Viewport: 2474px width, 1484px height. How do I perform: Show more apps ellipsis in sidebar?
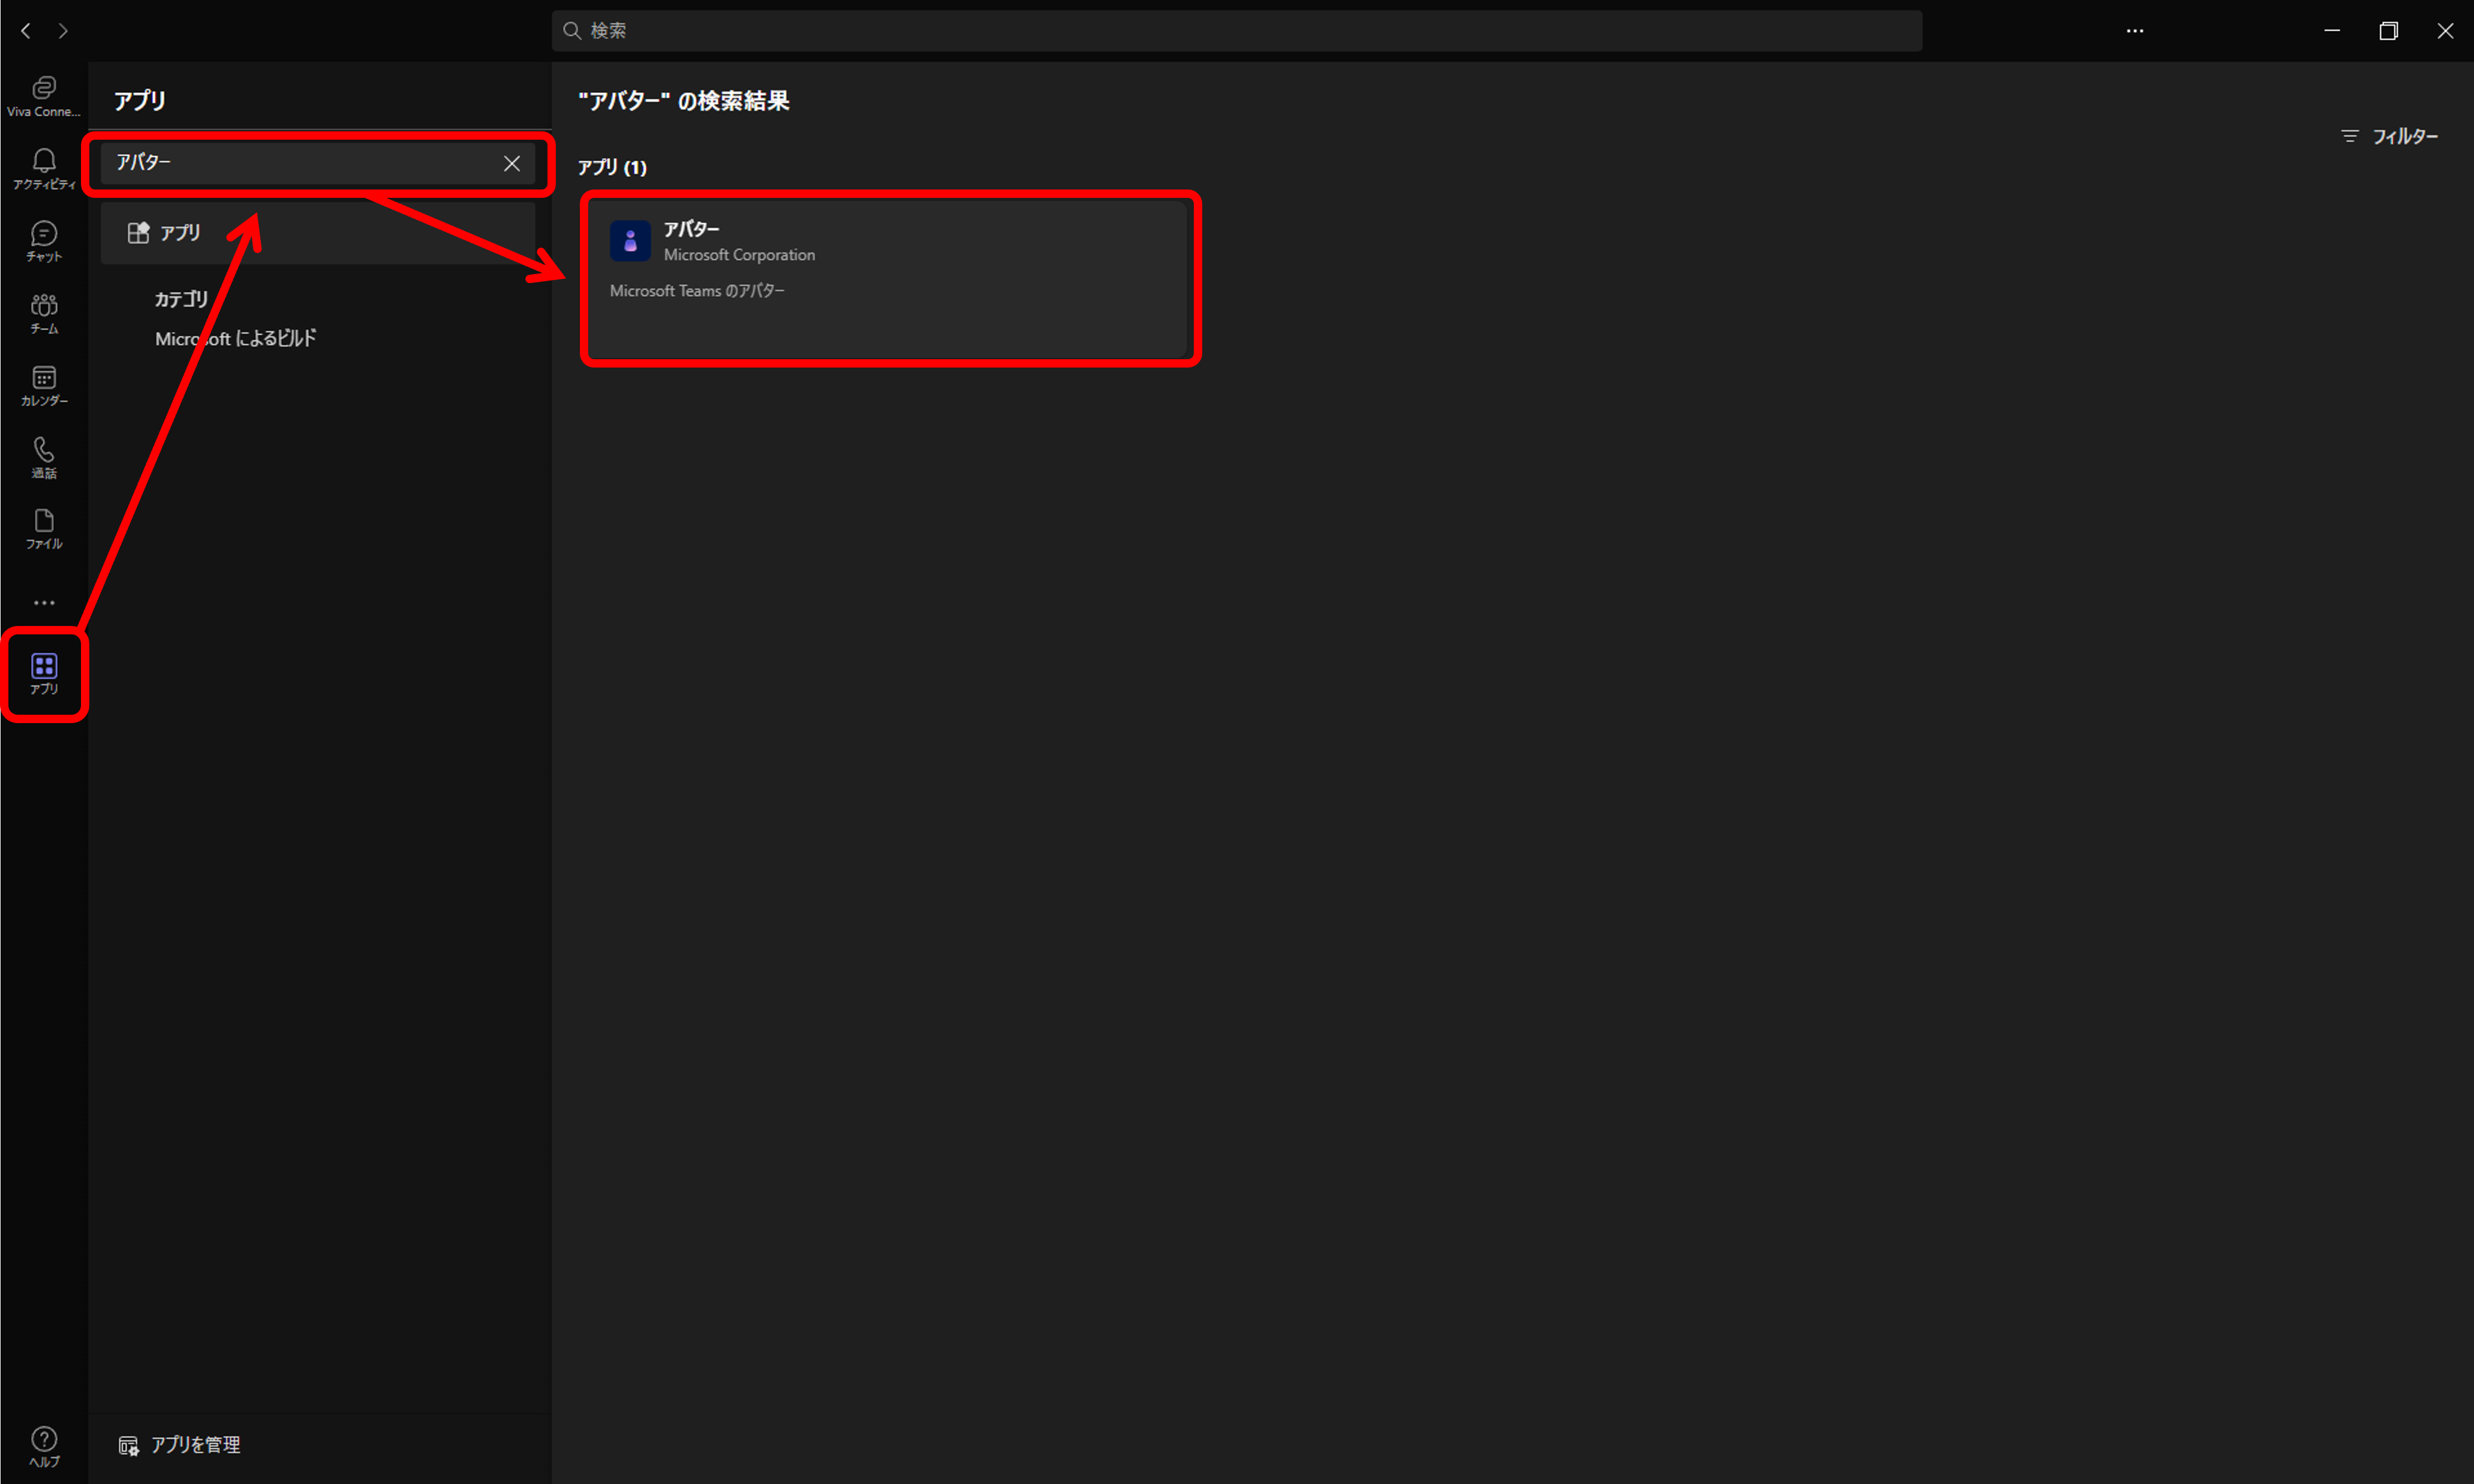click(44, 602)
